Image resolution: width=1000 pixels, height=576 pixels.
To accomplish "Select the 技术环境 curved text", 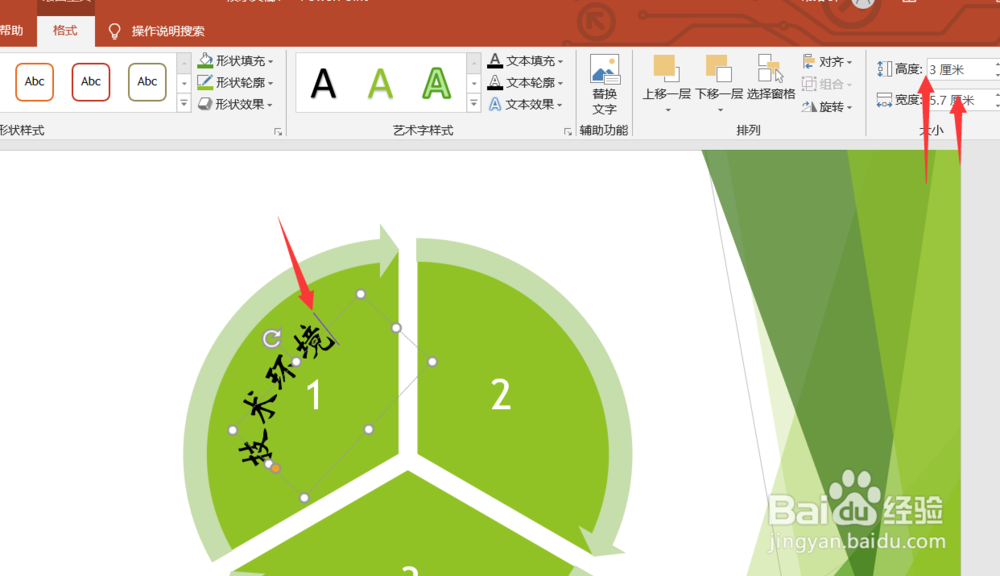I will click(288, 396).
